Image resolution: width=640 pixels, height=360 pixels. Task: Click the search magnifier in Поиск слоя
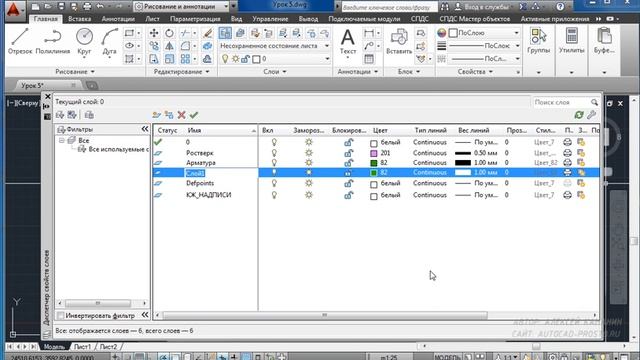(x=594, y=102)
